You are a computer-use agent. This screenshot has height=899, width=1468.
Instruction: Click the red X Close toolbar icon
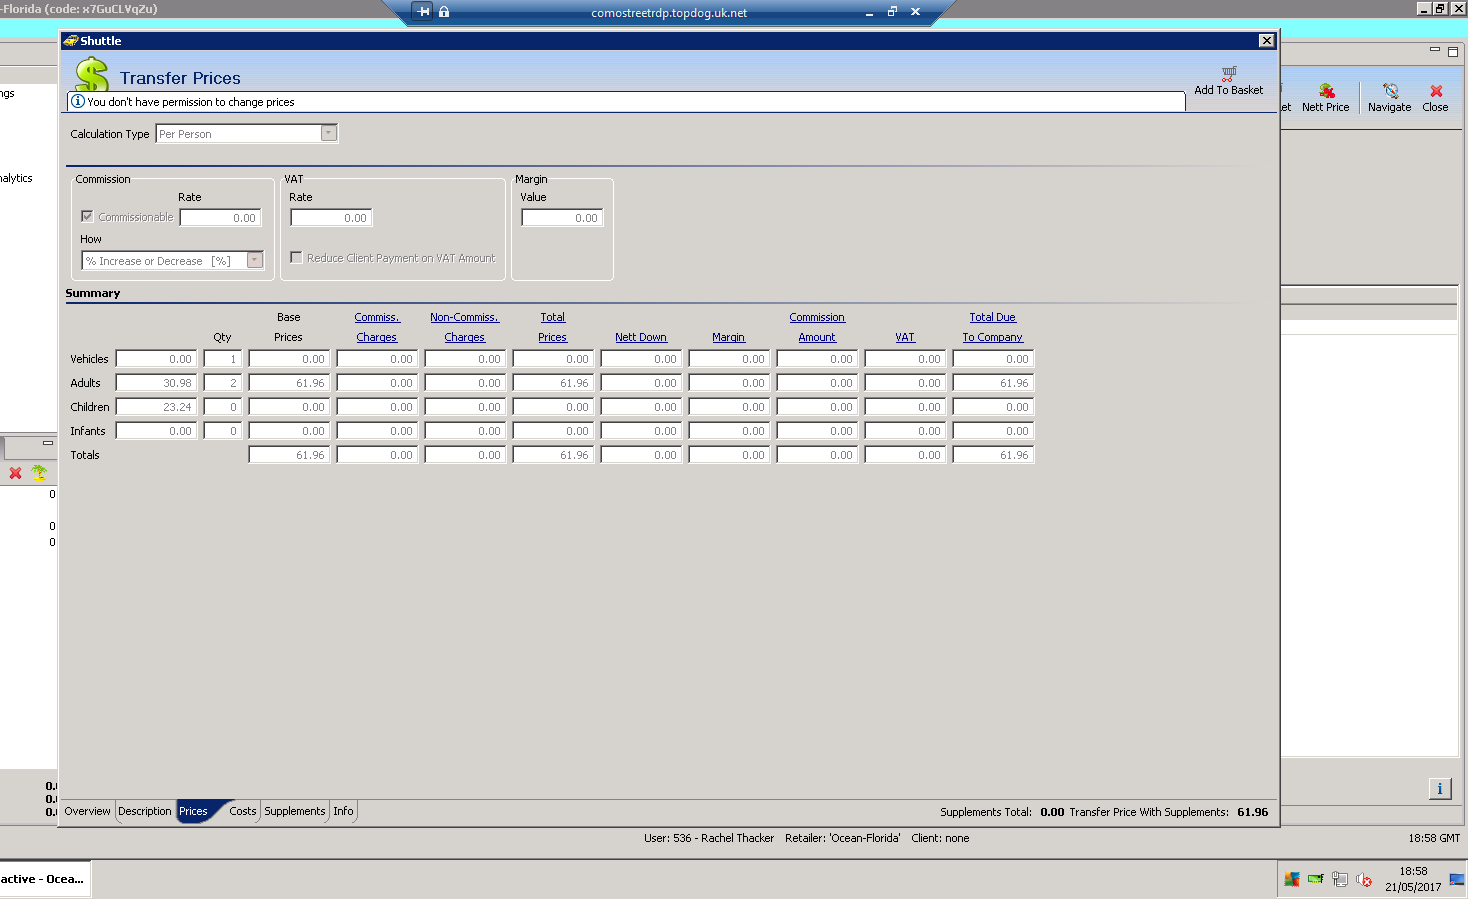1436,91
